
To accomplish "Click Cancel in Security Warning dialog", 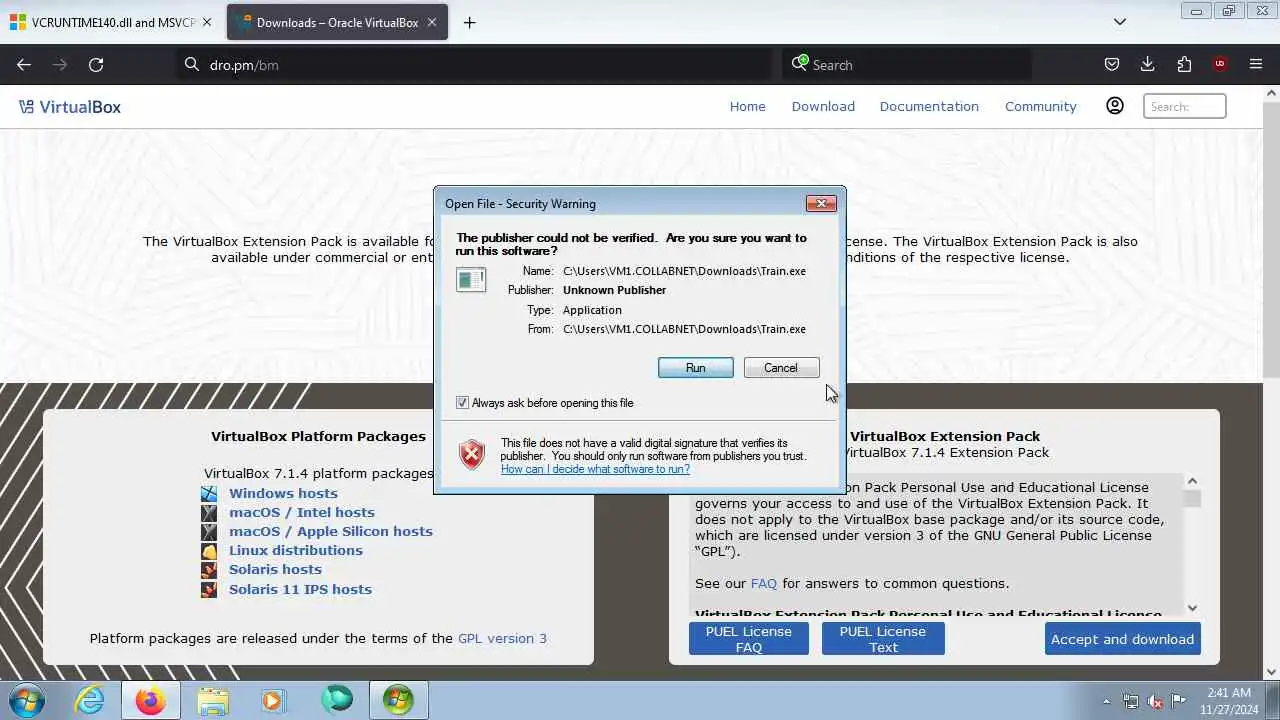I will pyautogui.click(x=781, y=368).
